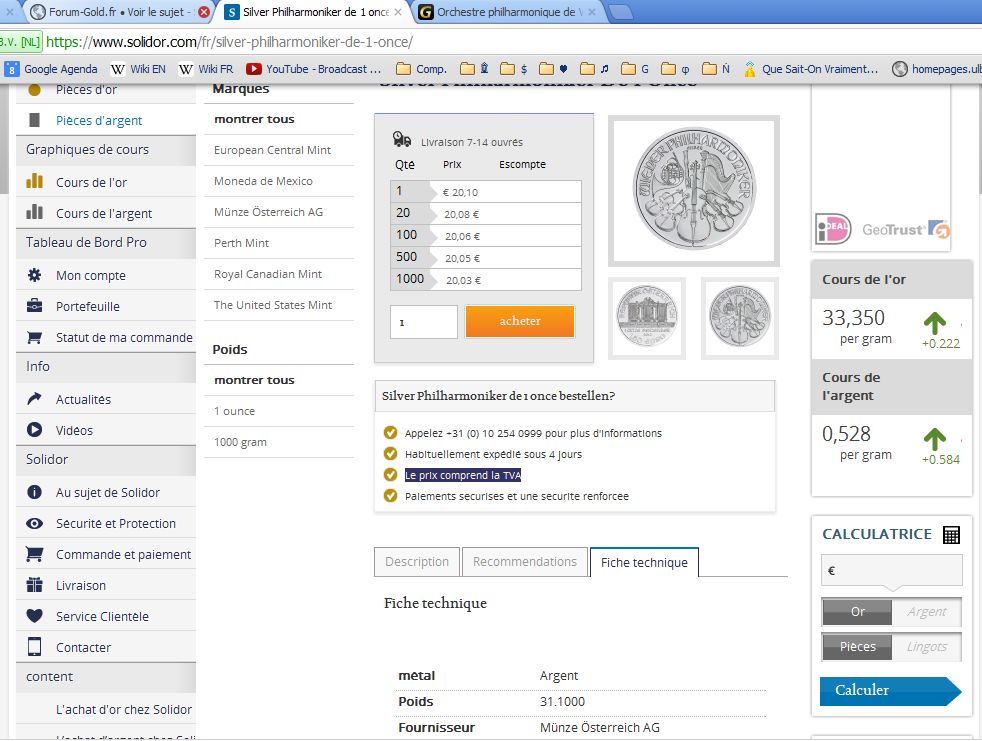Image resolution: width=982 pixels, height=741 pixels.
Task: Click the coin reverse thumbnail showing the organ
Action: [648, 318]
